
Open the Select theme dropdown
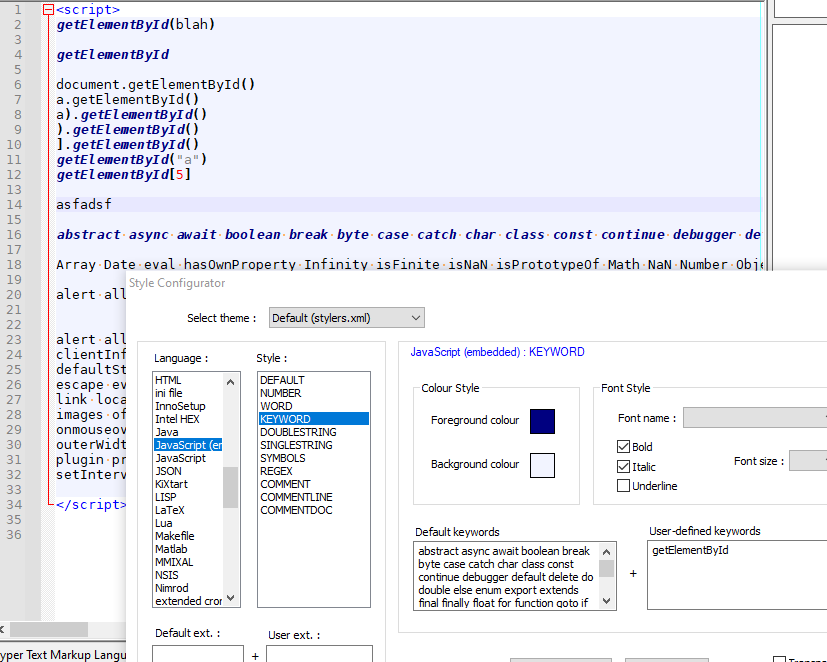tap(347, 318)
